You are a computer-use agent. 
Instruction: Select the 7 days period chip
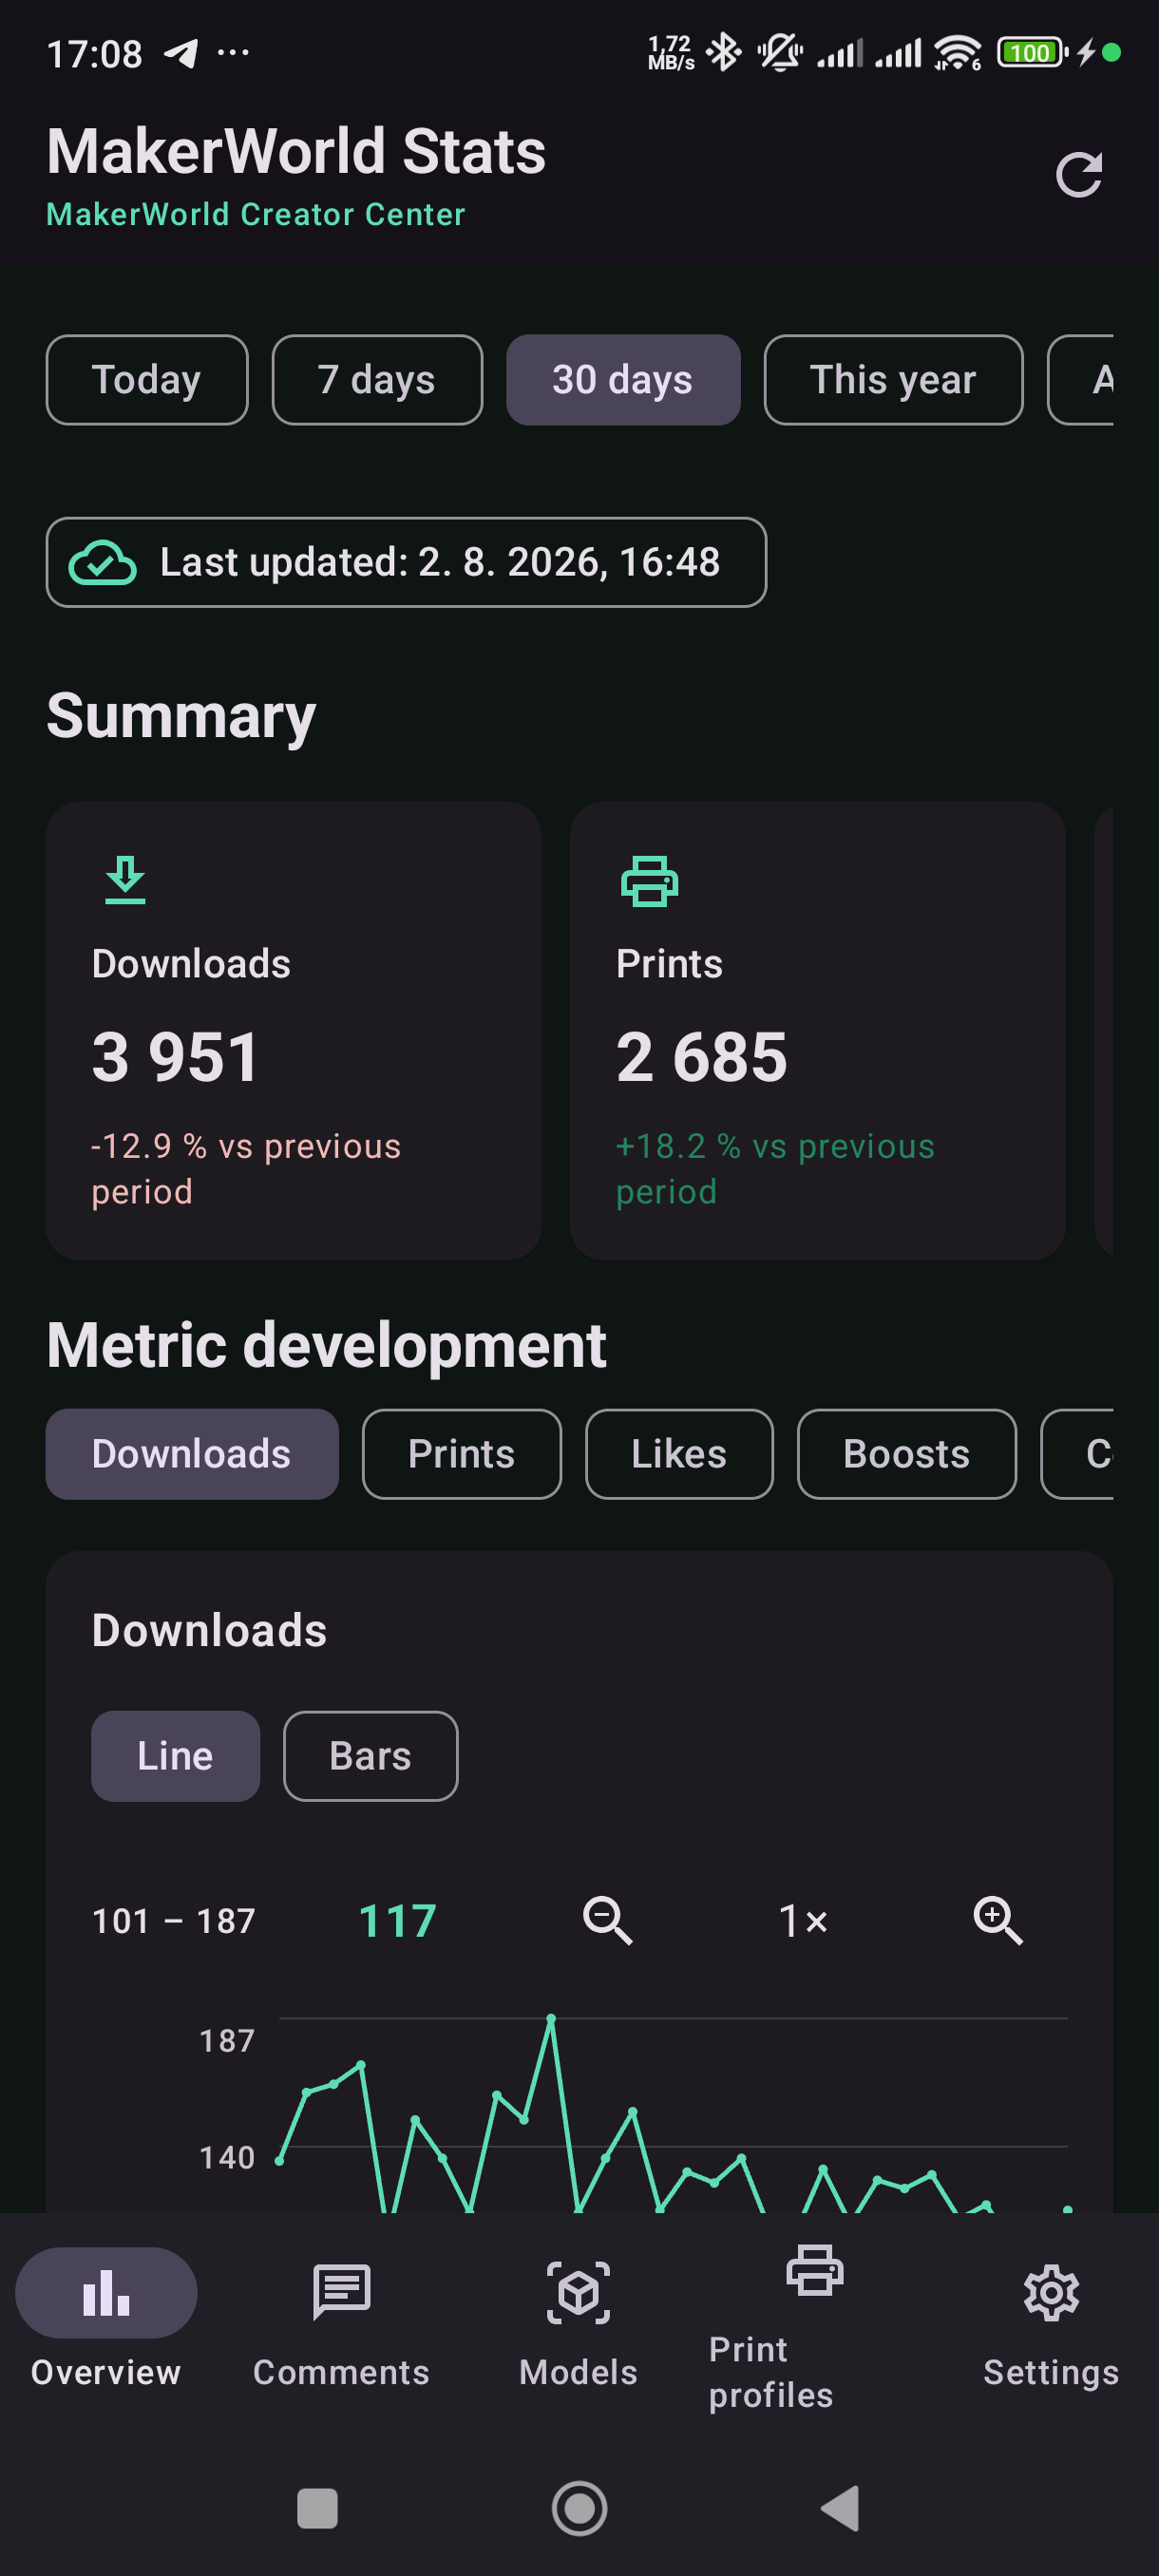pos(377,380)
